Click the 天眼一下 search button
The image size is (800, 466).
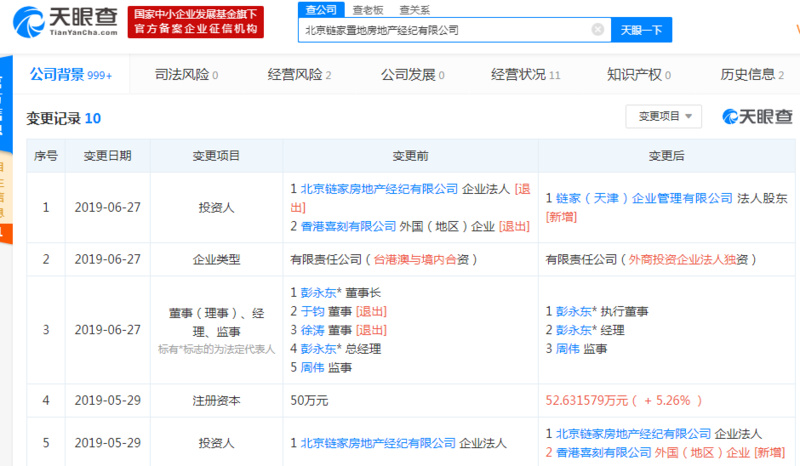[x=641, y=30]
